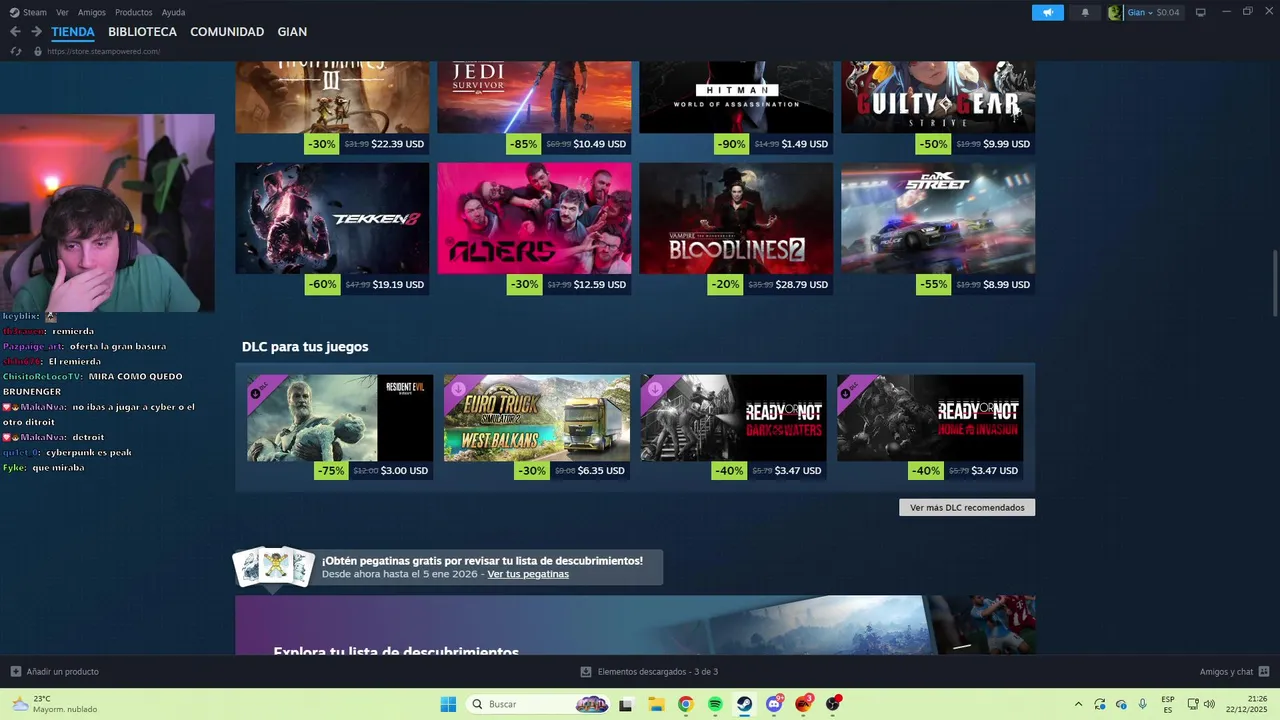The width and height of the screenshot is (1280, 720).
Task: Open the weather widget showing 23°C
Action: pyautogui.click(x=55, y=704)
